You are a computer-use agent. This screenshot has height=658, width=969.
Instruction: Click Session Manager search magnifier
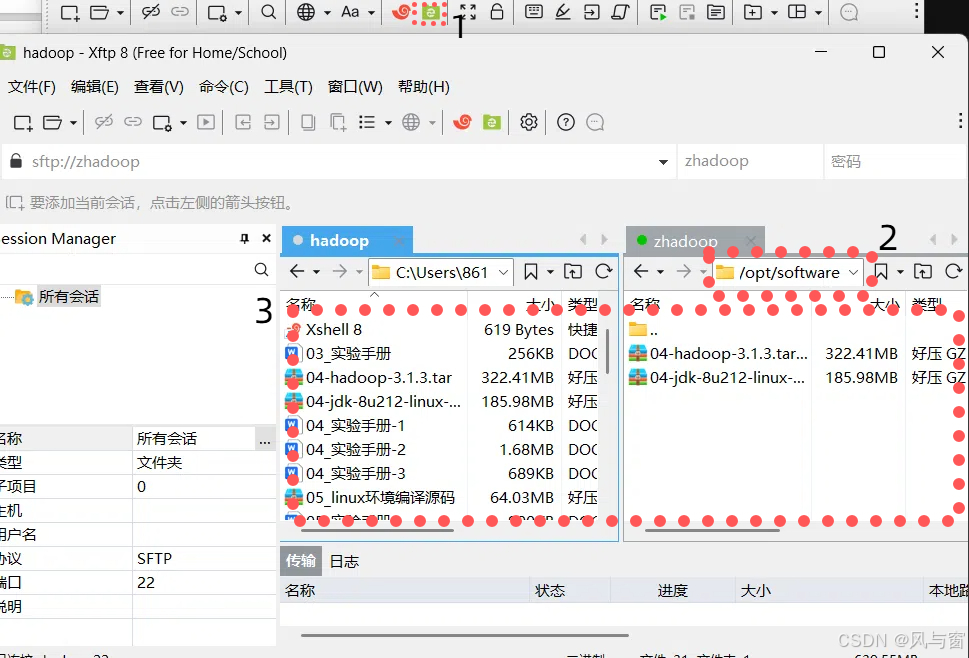pos(261,269)
